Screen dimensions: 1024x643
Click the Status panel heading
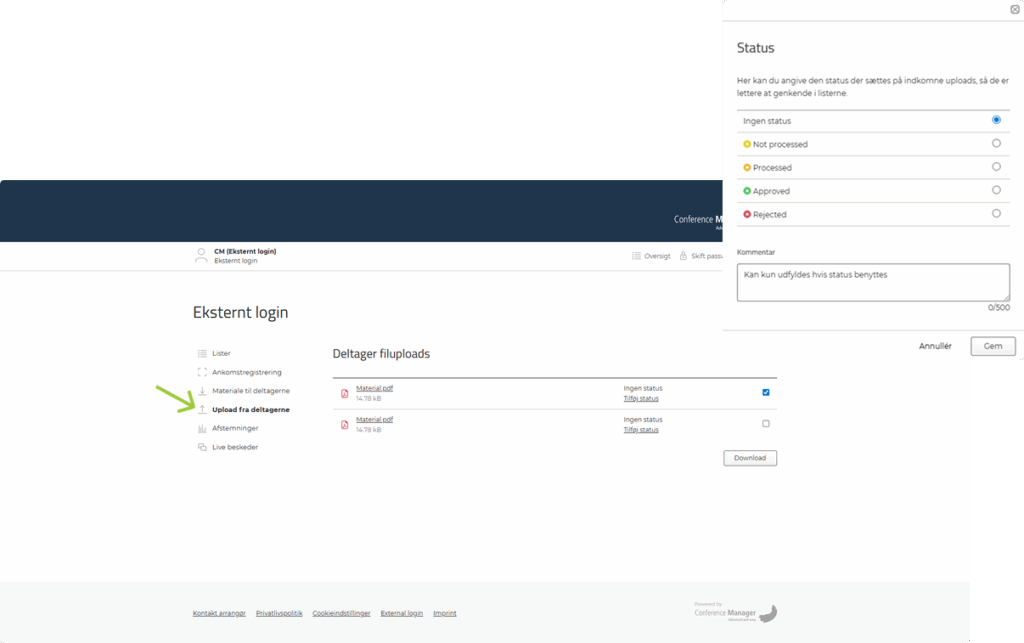[x=756, y=48]
